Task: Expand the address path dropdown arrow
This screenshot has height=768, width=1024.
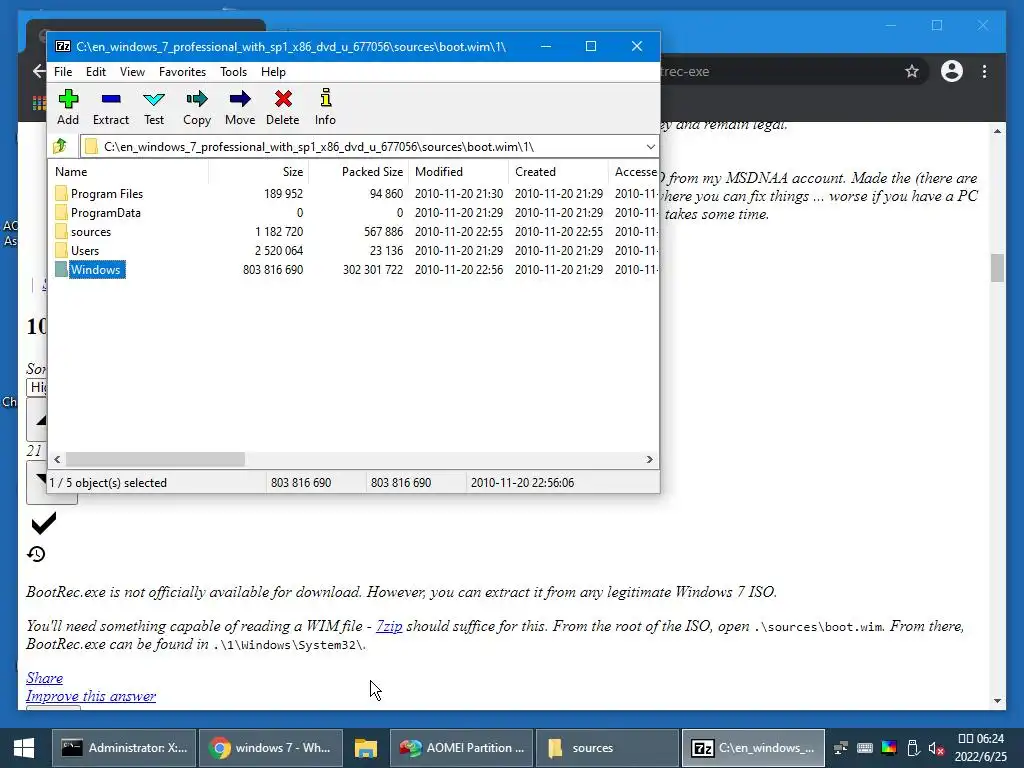Action: tap(650, 146)
